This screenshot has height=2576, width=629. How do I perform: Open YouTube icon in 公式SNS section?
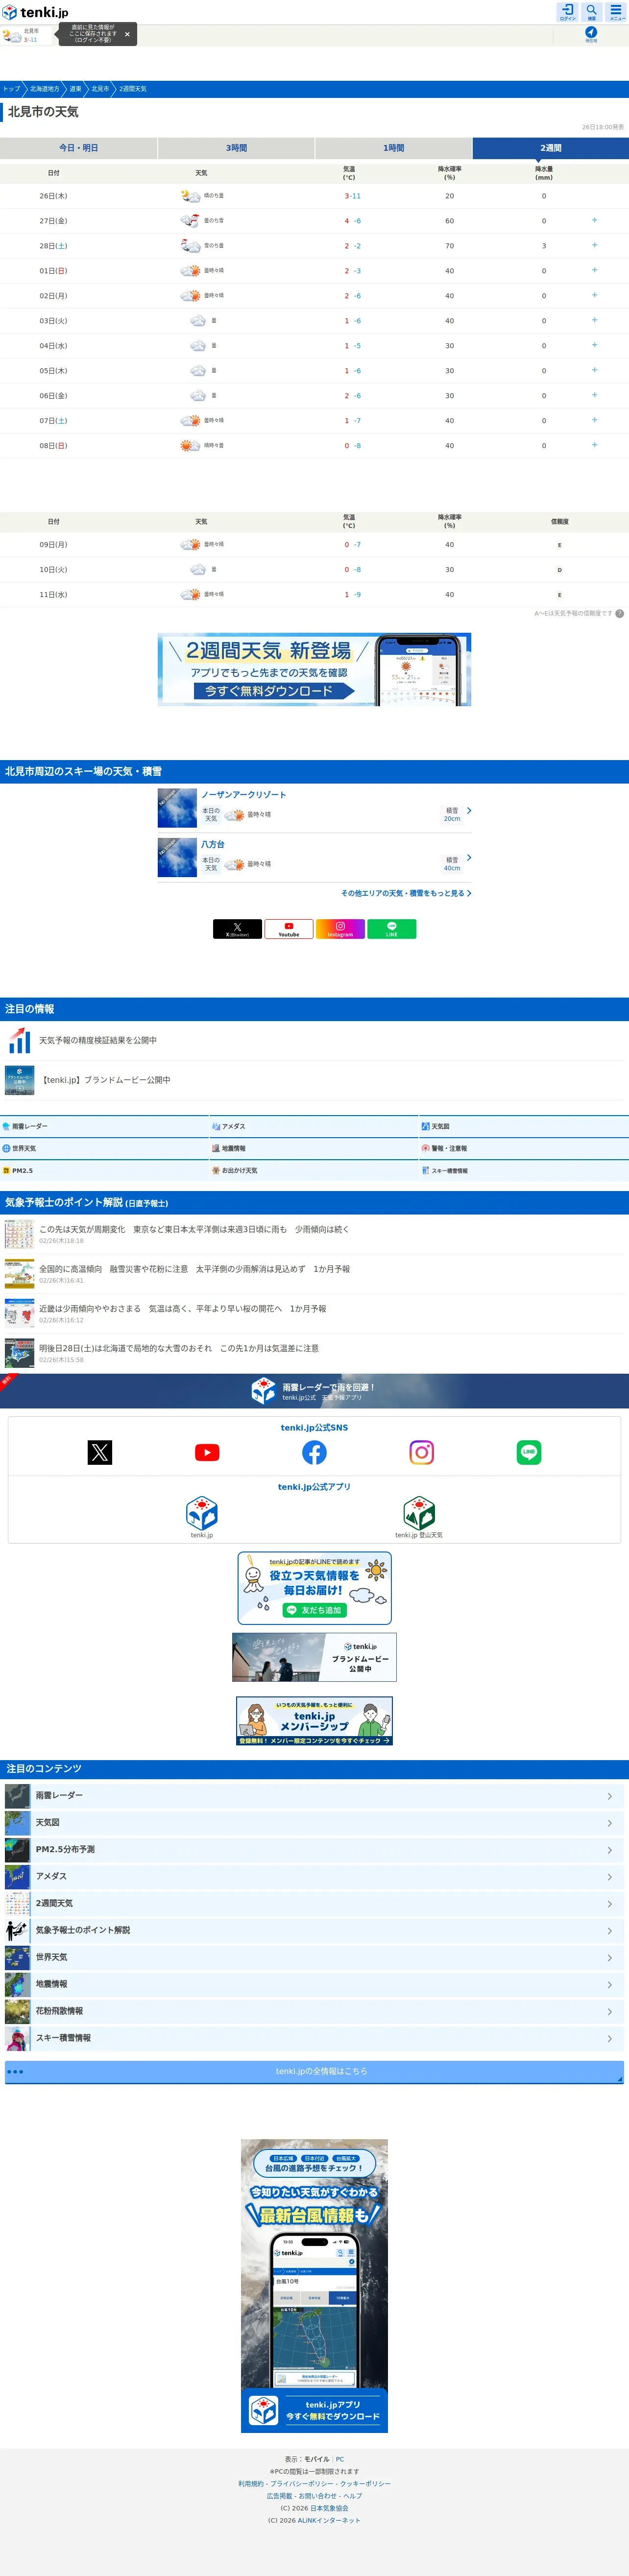pos(207,1452)
